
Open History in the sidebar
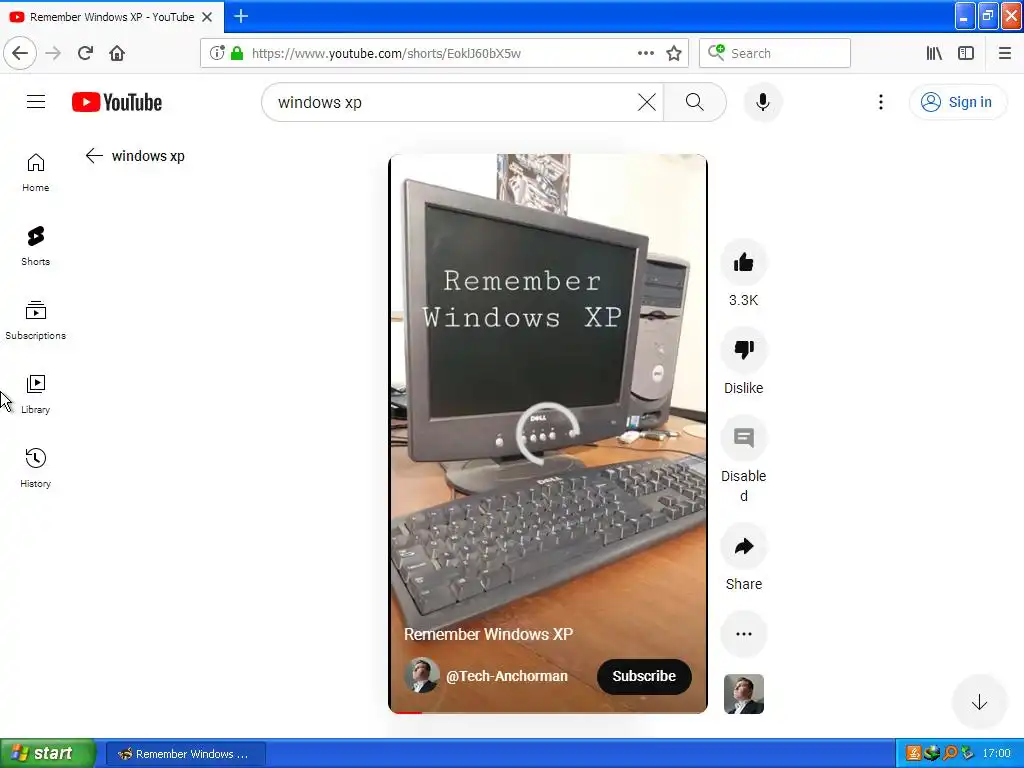35,468
